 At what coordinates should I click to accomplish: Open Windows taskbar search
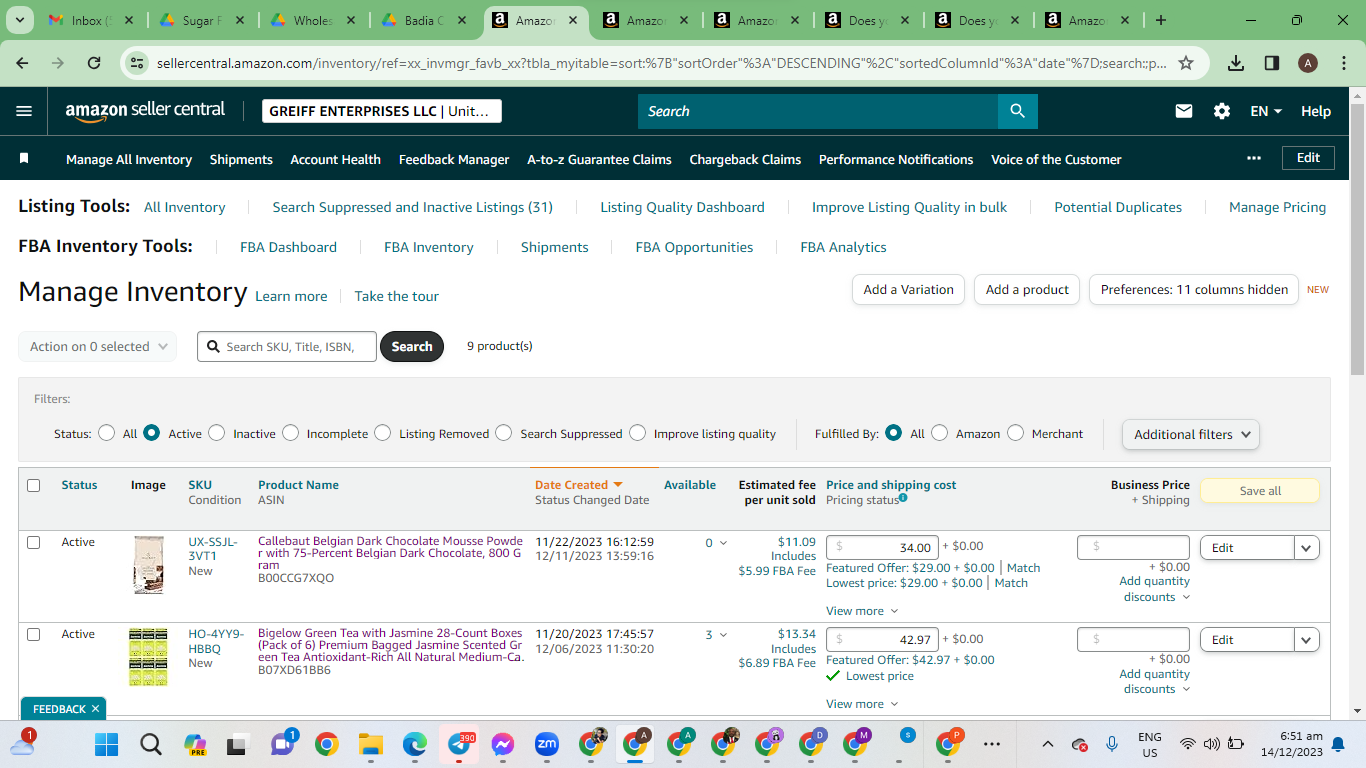(x=150, y=744)
